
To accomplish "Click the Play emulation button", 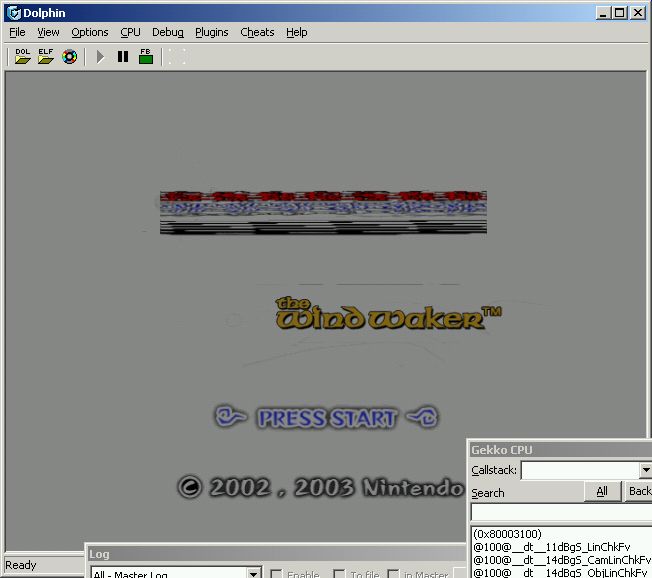I will 100,57.
